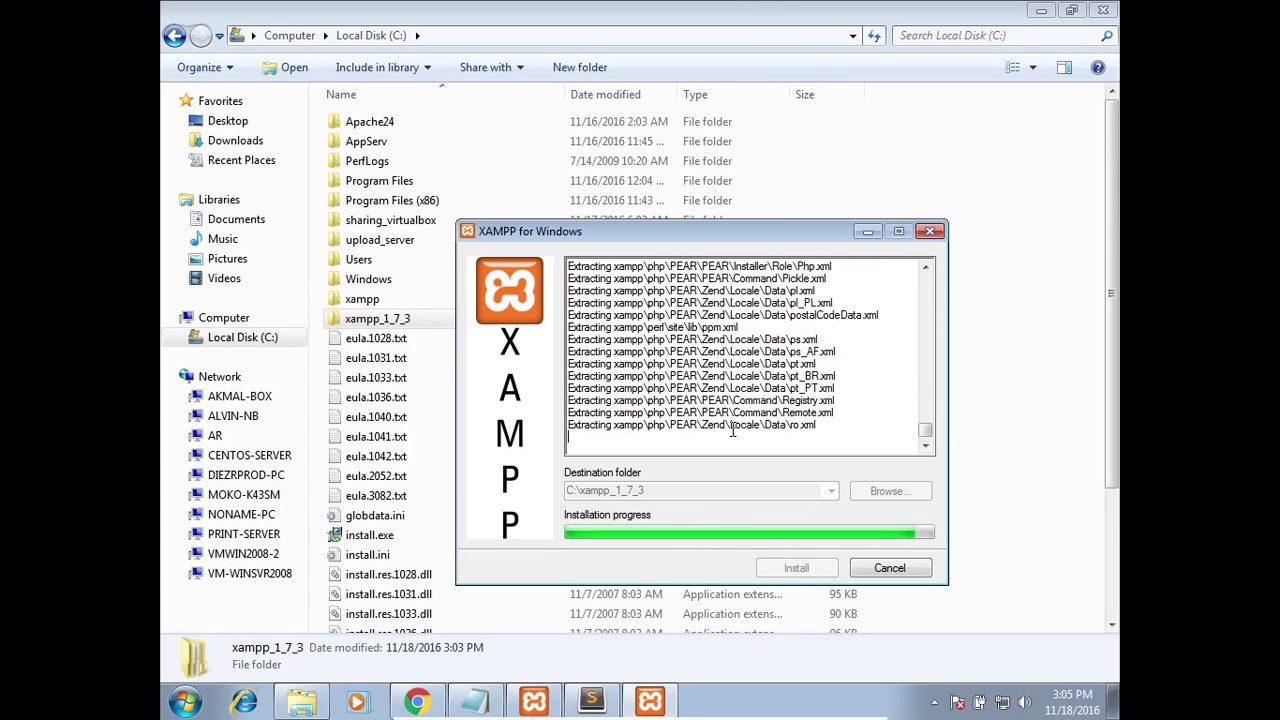The width and height of the screenshot is (1280, 720).
Task: Select the CENTOS-SERVER network computer
Action: click(x=249, y=455)
